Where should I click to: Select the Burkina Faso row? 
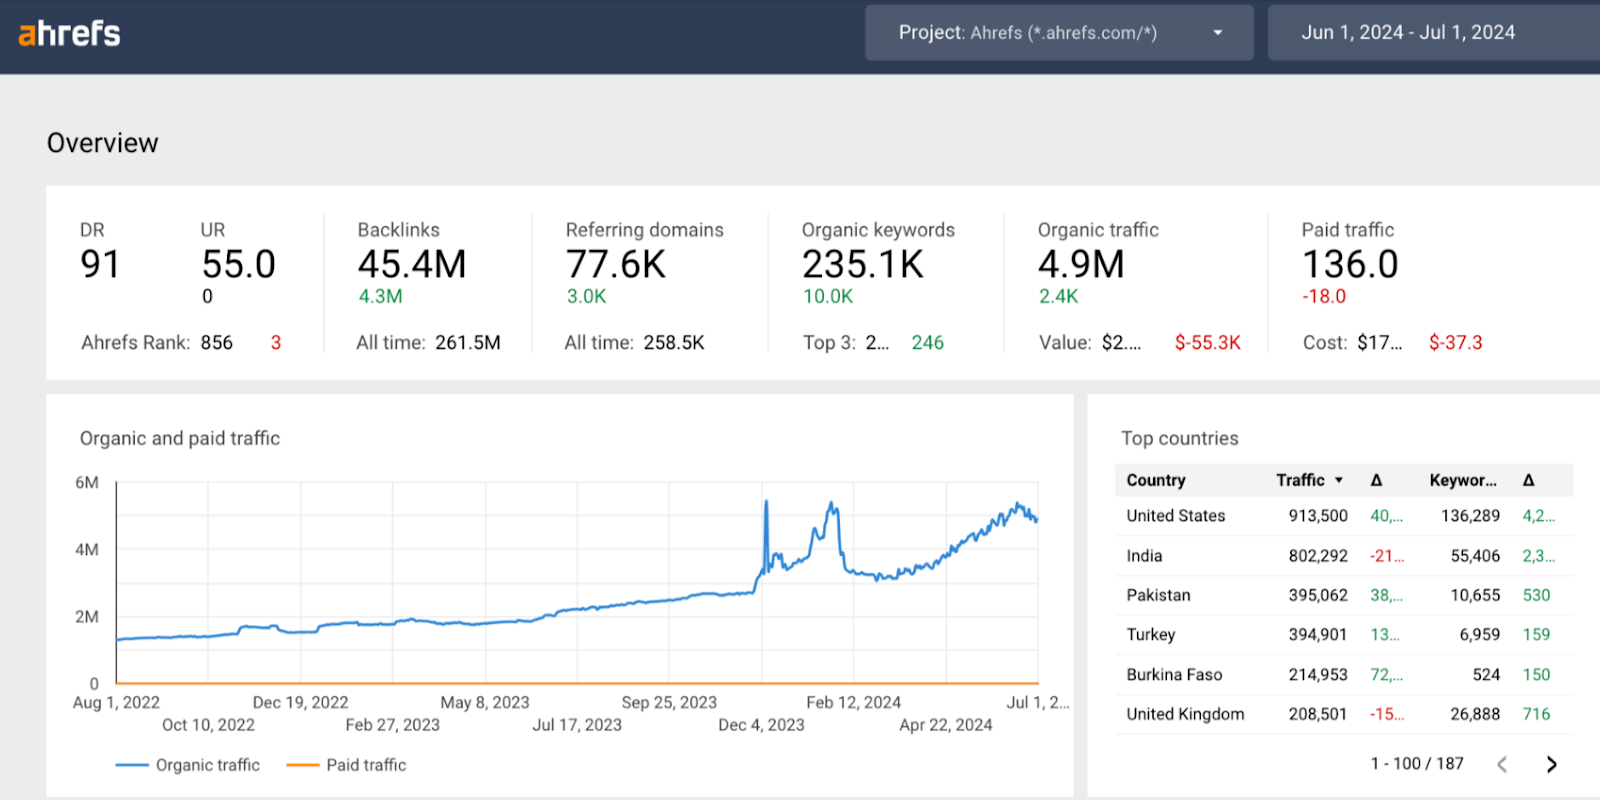tap(1344, 675)
